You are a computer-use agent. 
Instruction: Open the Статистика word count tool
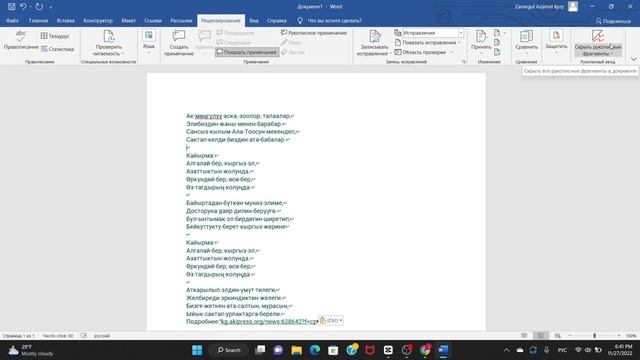click(58, 49)
